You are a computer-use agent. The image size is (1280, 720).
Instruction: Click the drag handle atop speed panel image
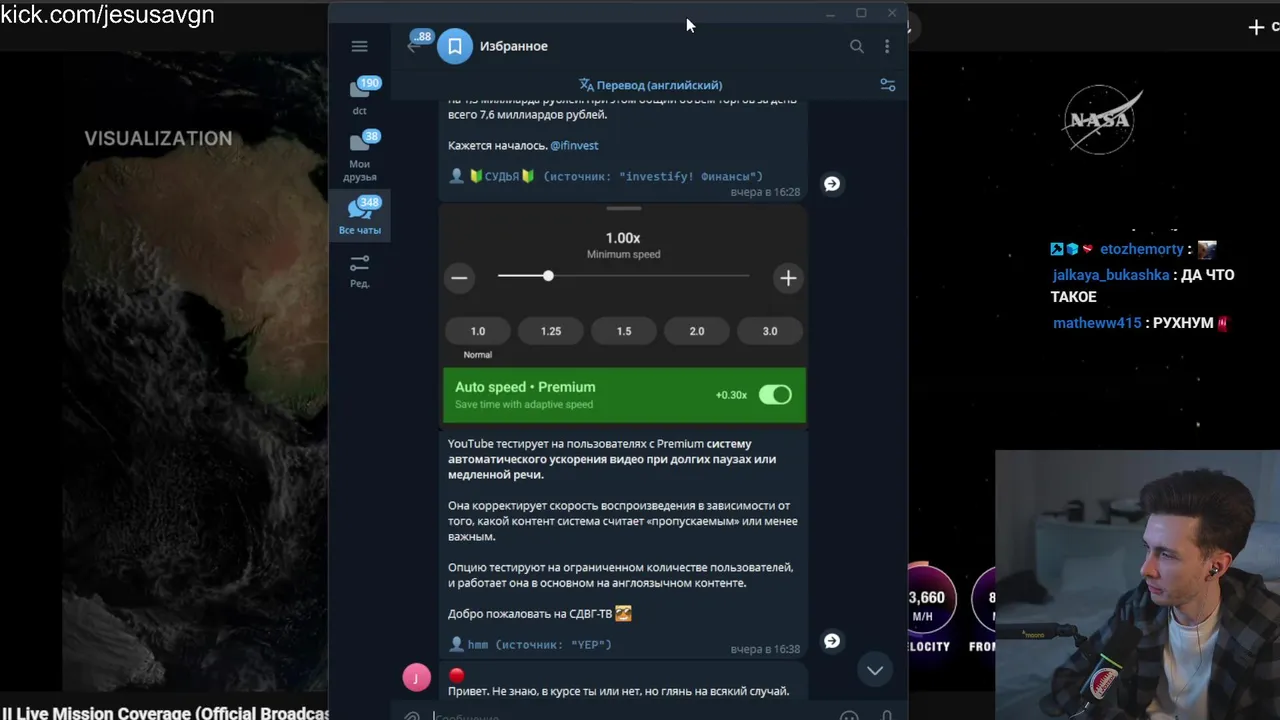(624, 209)
